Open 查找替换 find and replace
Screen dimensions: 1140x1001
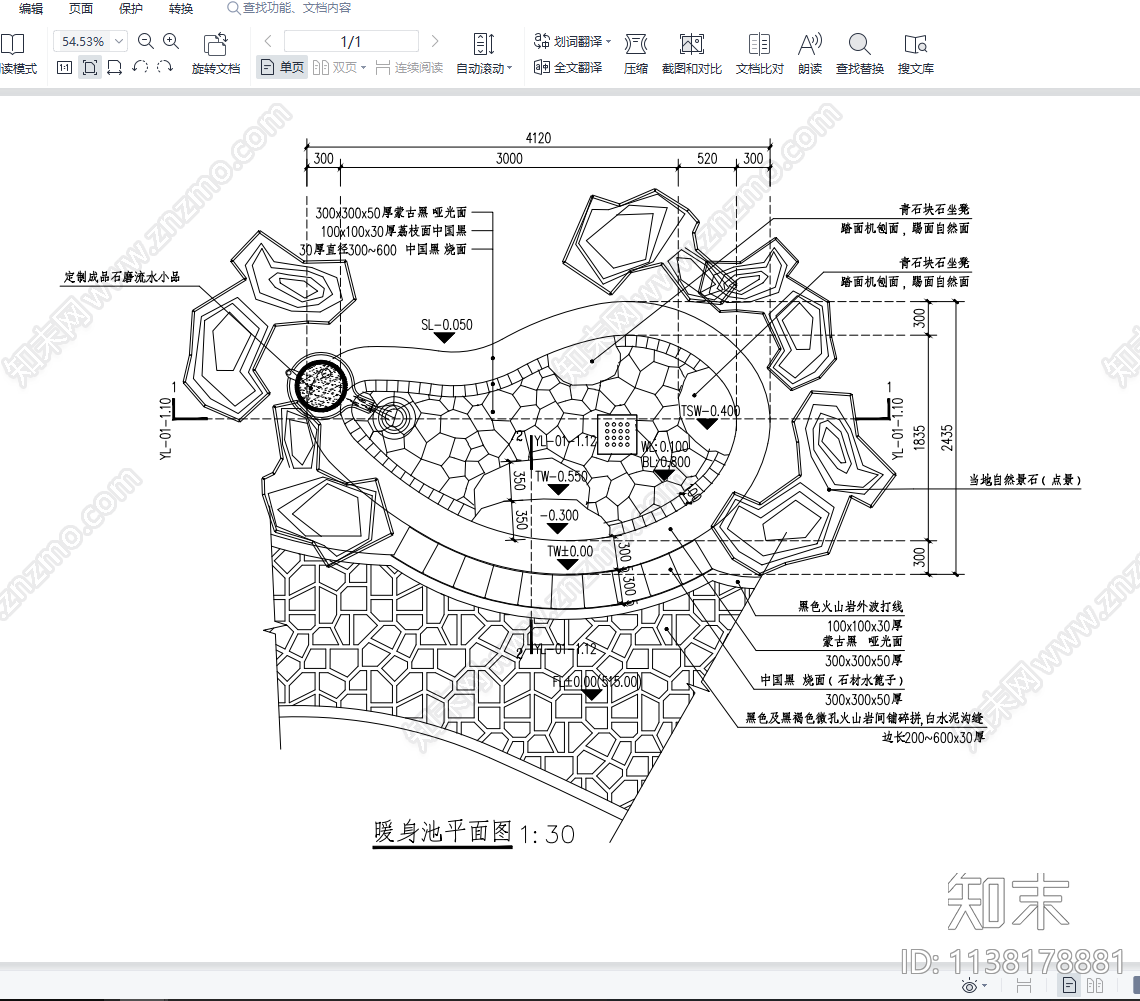[859, 54]
